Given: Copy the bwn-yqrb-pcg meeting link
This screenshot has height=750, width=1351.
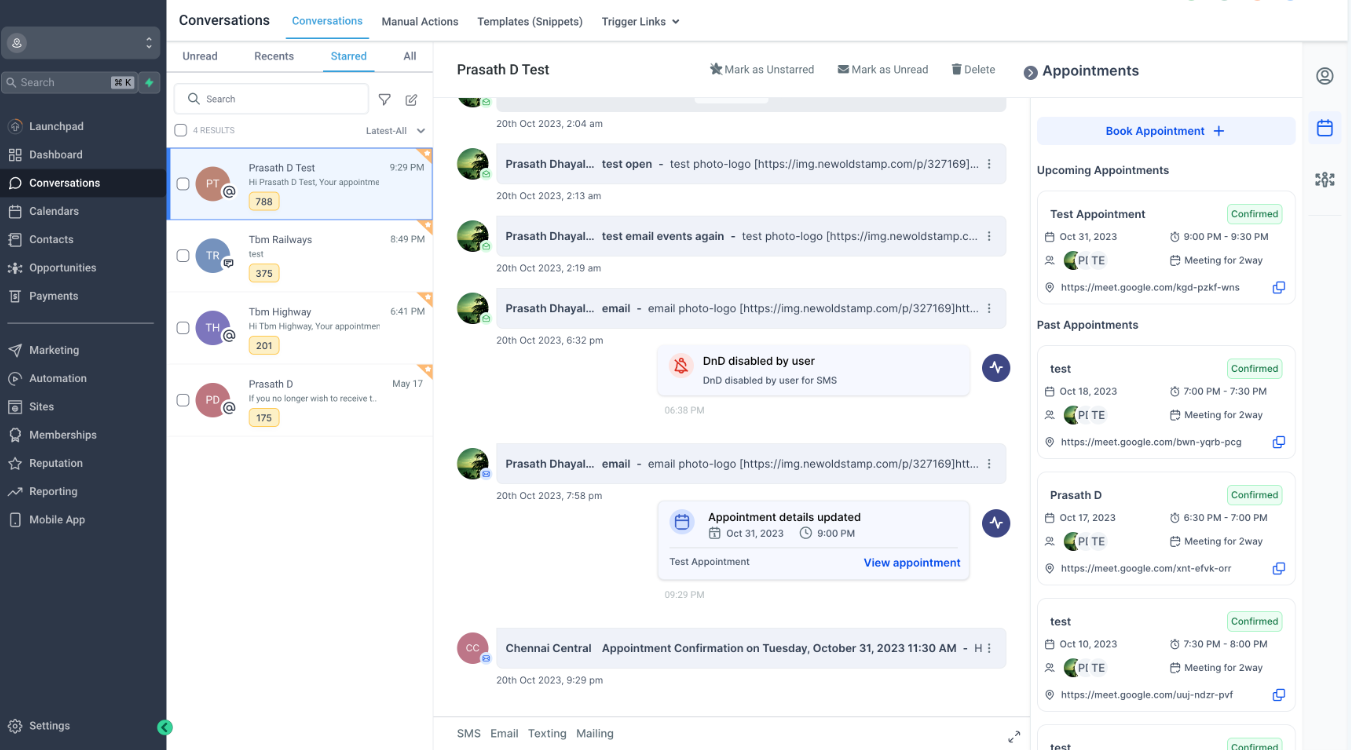Looking at the screenshot, I should pyautogui.click(x=1278, y=442).
